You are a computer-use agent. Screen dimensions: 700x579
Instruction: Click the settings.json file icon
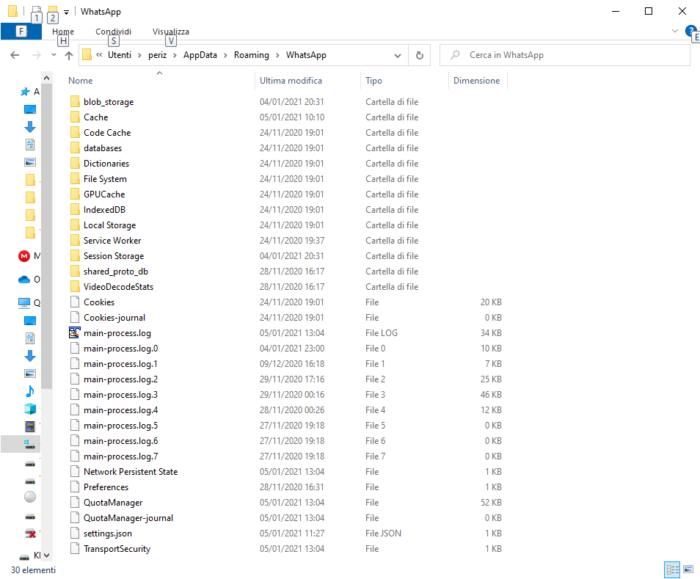(75, 533)
